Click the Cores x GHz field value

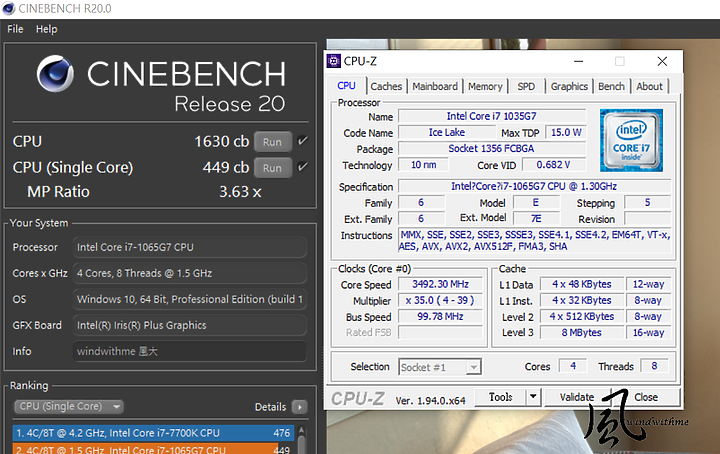tap(189, 274)
